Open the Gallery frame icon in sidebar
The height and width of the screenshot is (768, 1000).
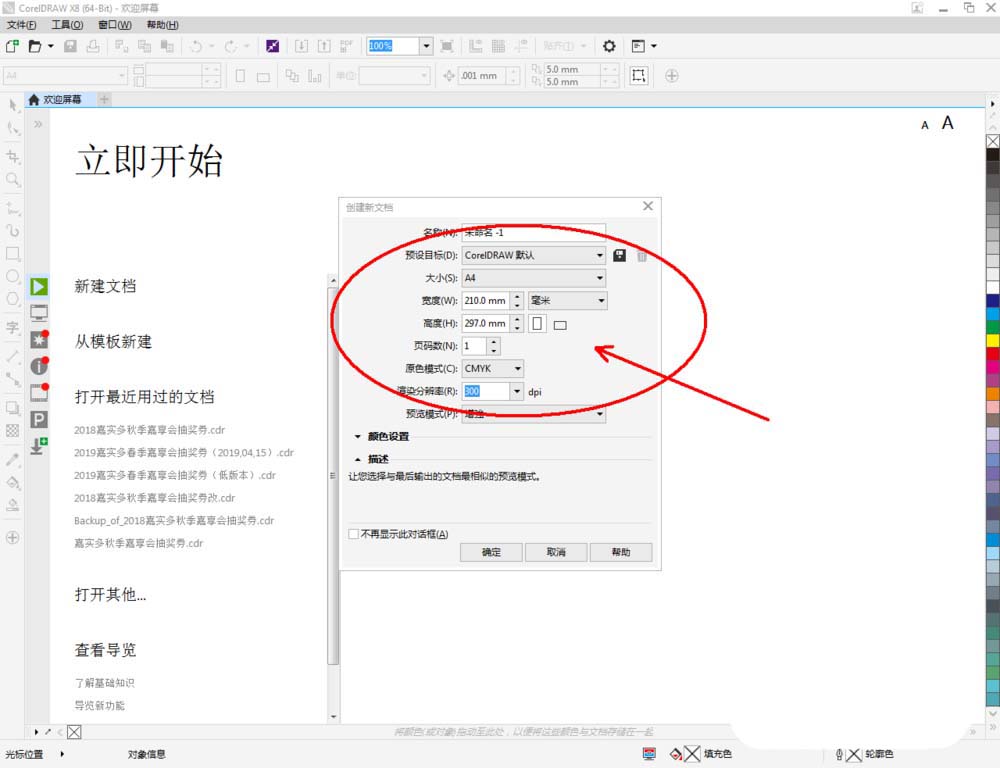pos(39,392)
